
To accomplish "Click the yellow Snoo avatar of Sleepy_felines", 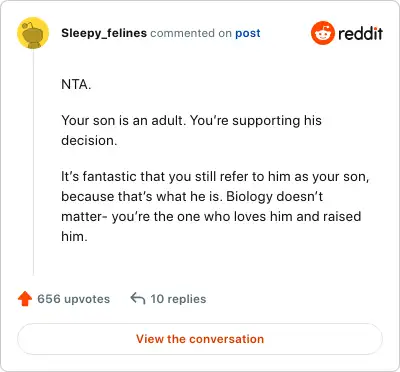I will tap(33, 33).
